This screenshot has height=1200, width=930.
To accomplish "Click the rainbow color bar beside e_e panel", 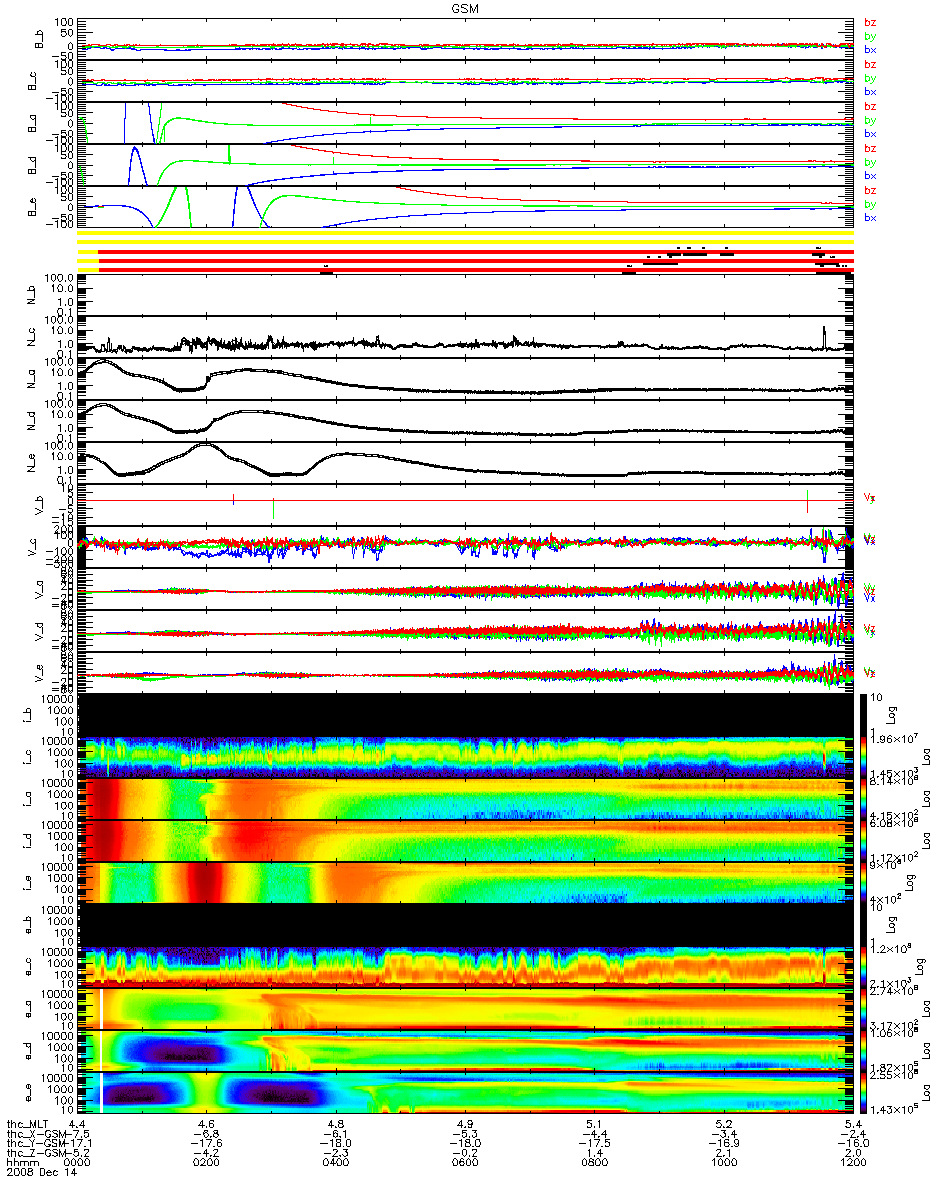I will click(x=865, y=1092).
